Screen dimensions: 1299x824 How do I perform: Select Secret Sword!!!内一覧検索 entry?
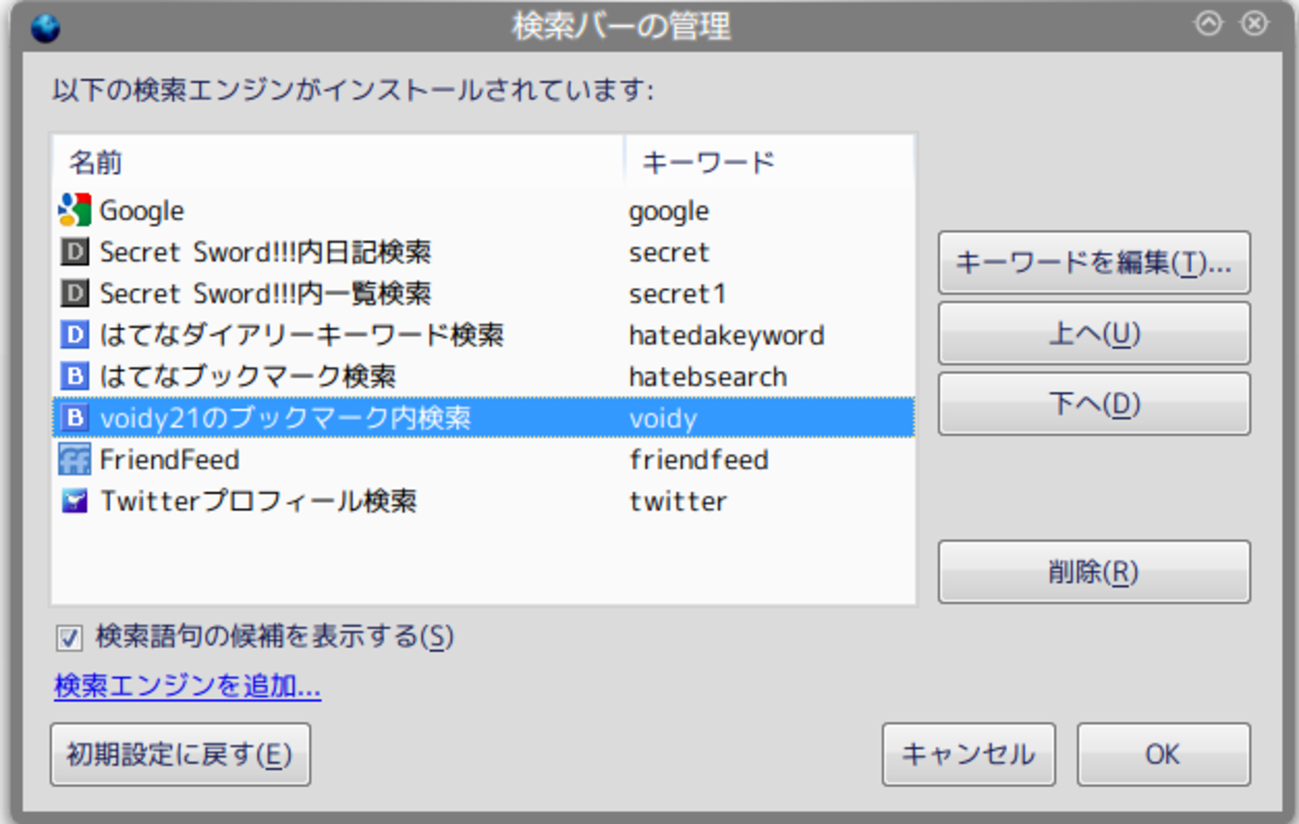[265, 293]
